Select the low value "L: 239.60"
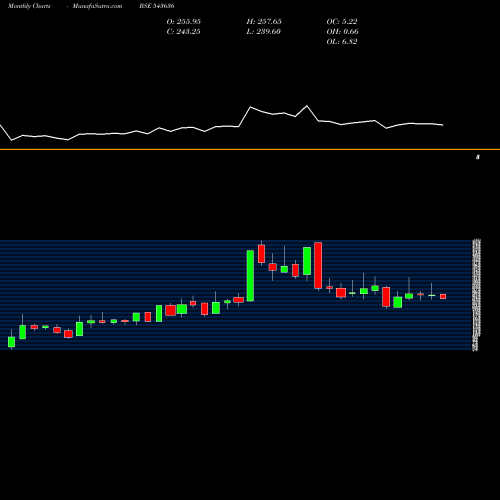Screen dimensions: 500x500 click(264, 31)
